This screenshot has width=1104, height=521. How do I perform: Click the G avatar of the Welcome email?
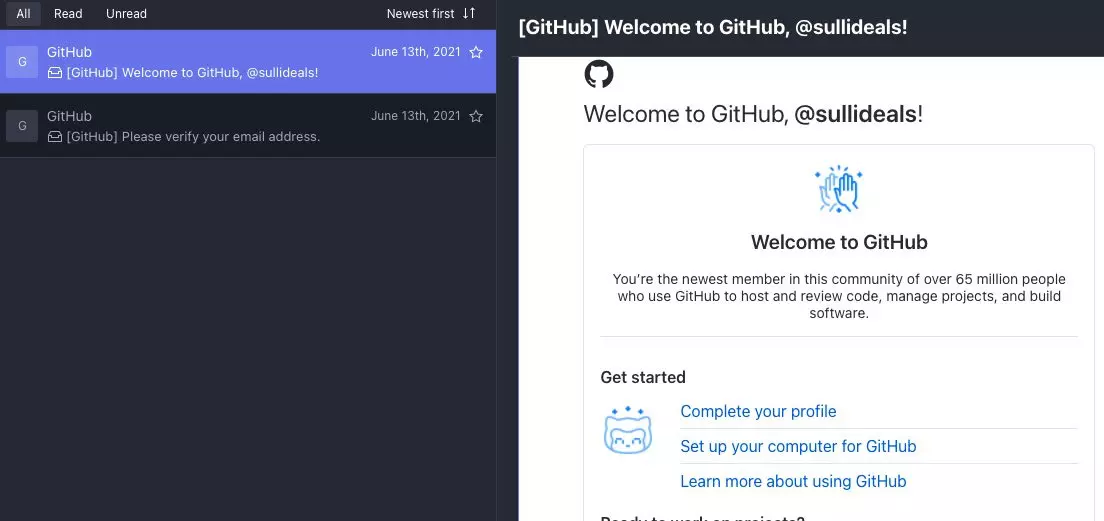(x=22, y=62)
